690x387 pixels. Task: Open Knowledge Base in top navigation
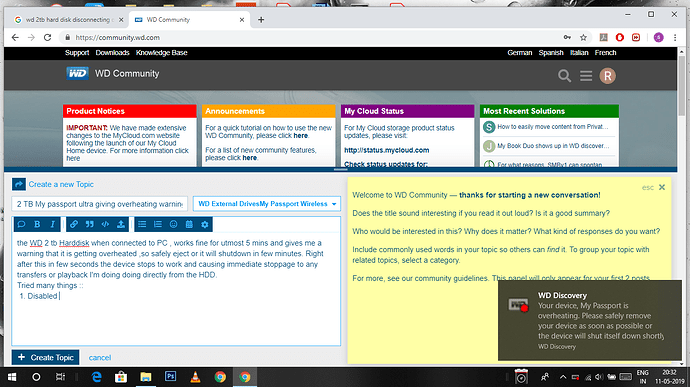tap(161, 52)
